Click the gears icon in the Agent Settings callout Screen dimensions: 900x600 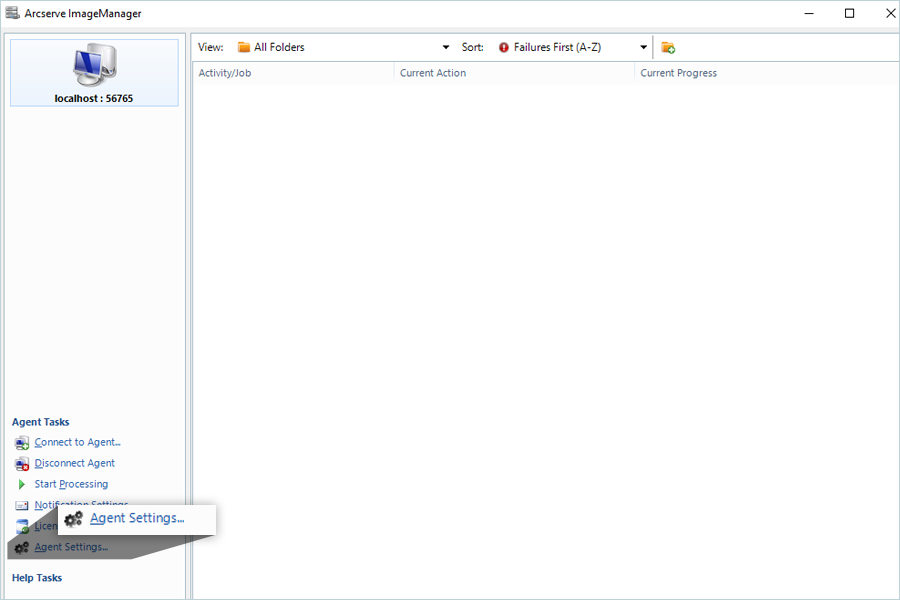pos(73,519)
